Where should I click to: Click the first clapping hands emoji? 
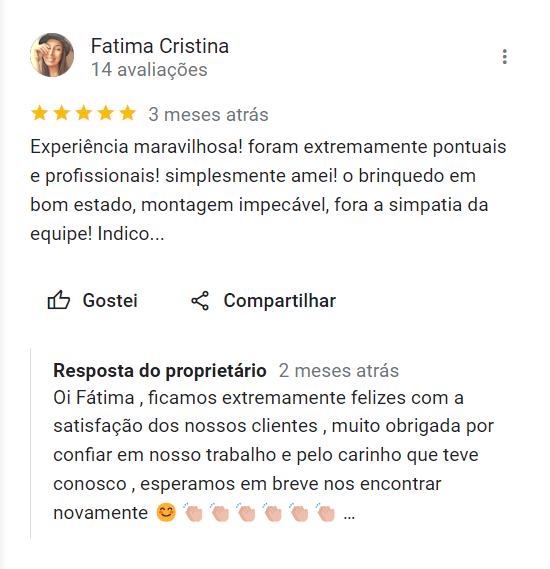[x=193, y=512]
